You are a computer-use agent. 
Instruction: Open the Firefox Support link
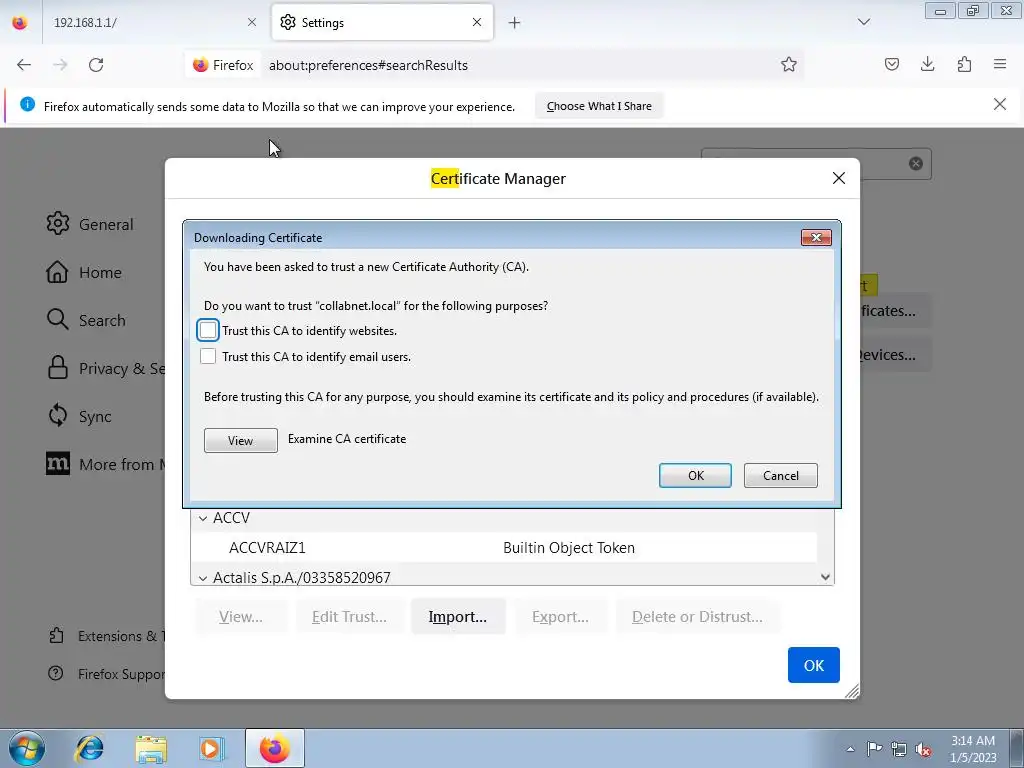click(x=106, y=673)
